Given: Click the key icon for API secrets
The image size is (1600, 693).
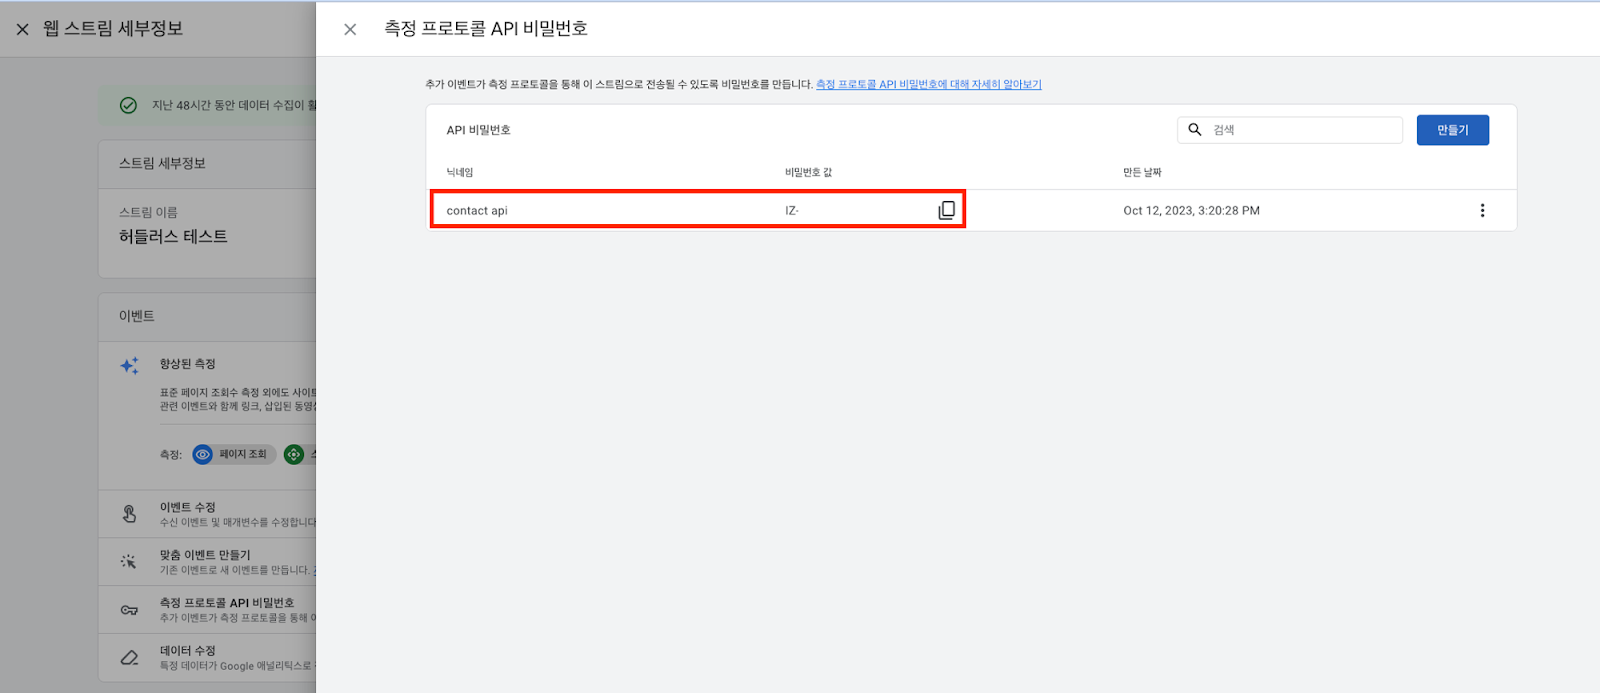Looking at the screenshot, I should [129, 610].
